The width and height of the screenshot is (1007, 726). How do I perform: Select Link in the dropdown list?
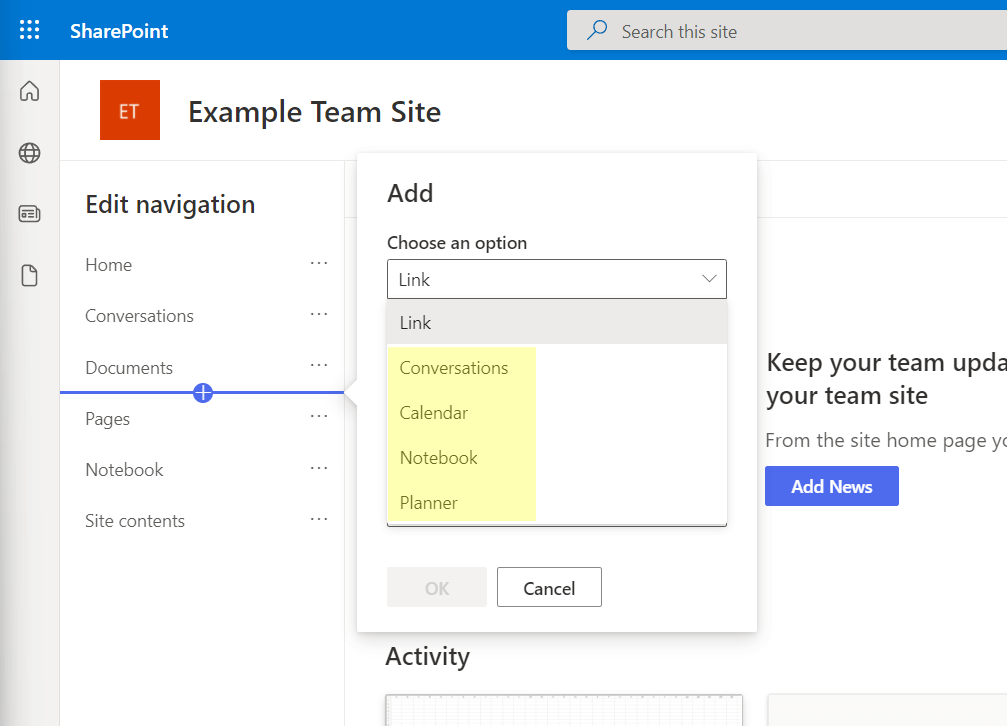click(557, 323)
